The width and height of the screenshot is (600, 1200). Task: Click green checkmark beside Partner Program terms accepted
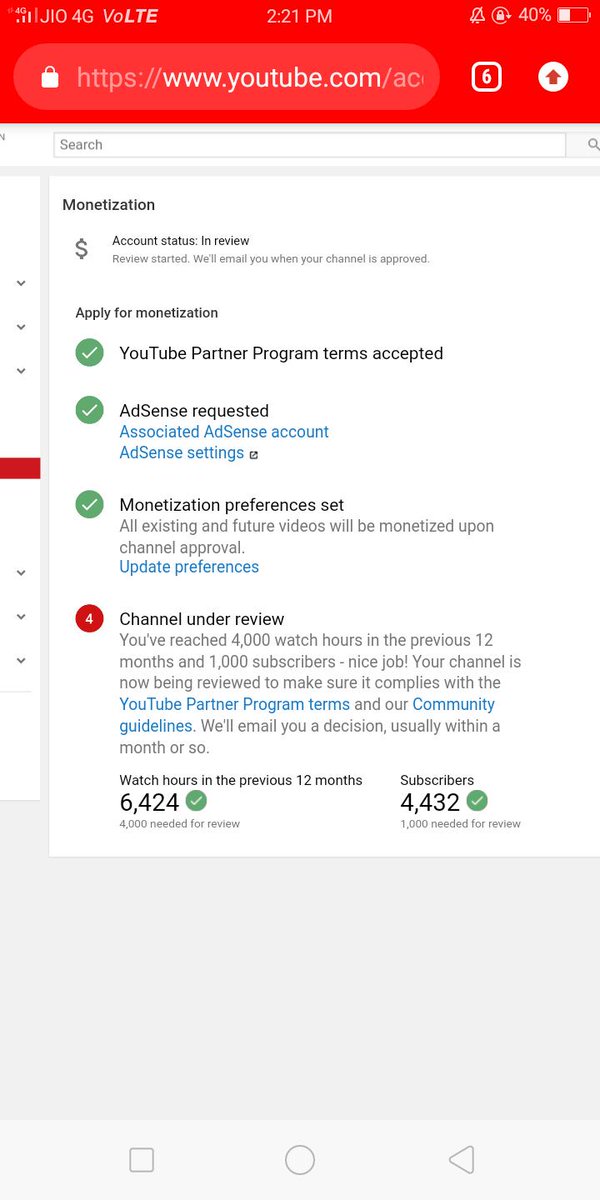pos(90,353)
